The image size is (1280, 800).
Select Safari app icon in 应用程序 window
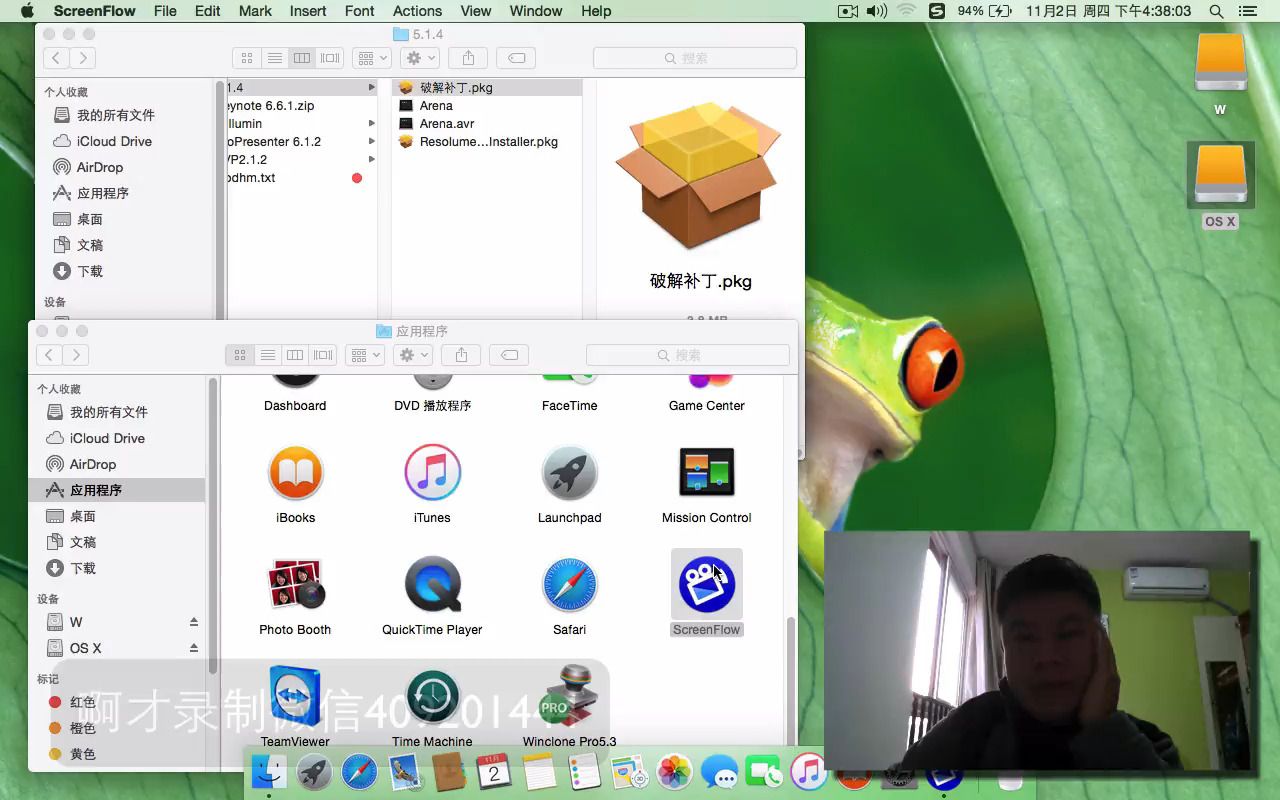(569, 585)
